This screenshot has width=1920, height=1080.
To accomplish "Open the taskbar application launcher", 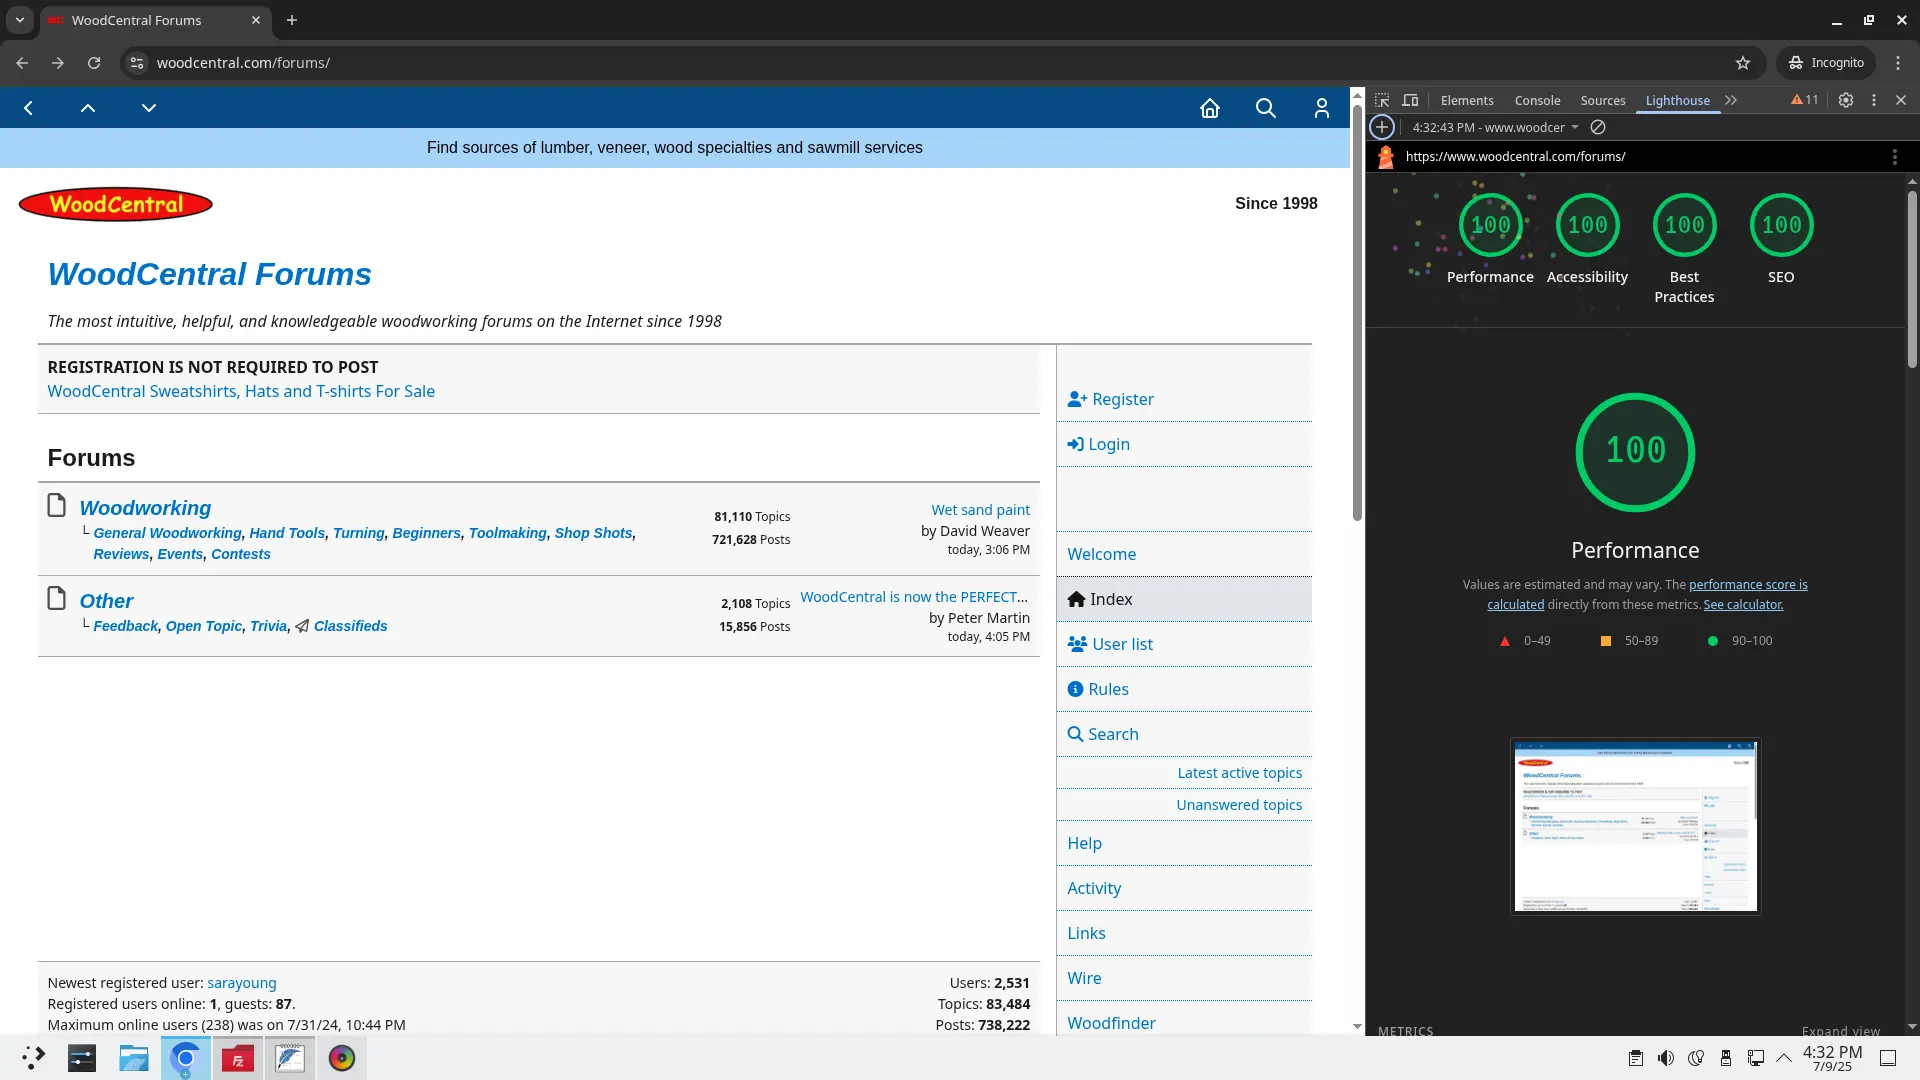I will (33, 1058).
